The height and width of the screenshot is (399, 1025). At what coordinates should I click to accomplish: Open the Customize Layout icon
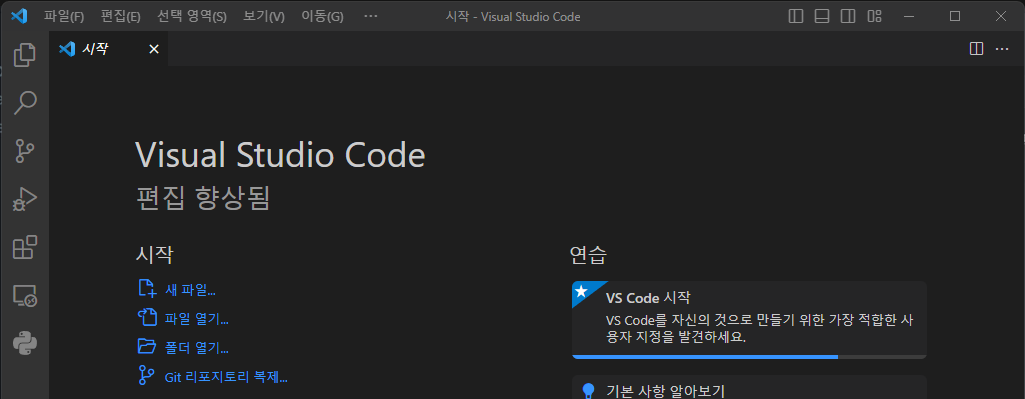pos(874,16)
